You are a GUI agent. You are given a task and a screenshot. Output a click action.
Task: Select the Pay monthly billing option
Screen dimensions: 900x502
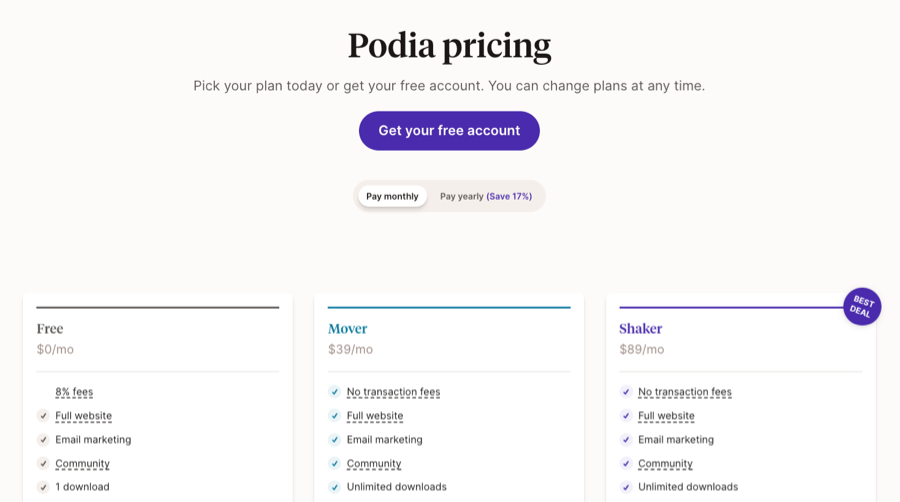tap(392, 196)
